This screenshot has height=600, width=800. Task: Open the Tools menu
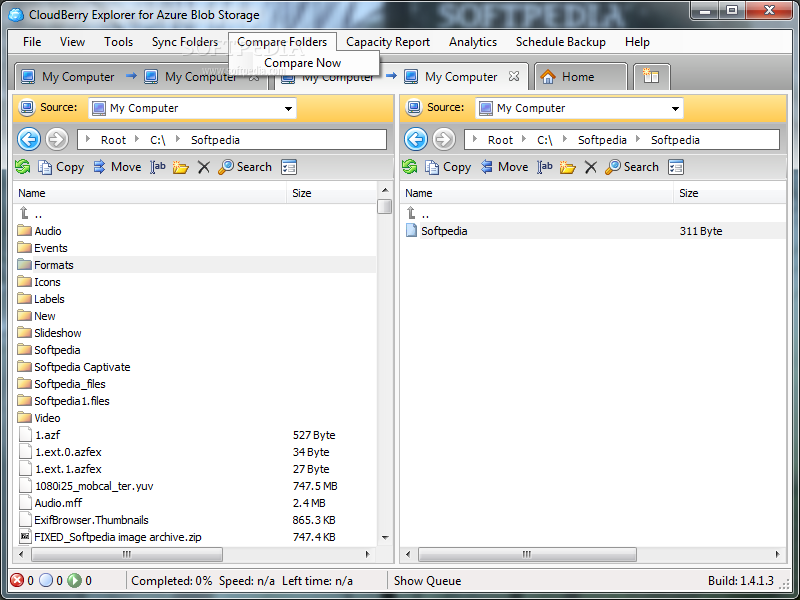pyautogui.click(x=118, y=42)
